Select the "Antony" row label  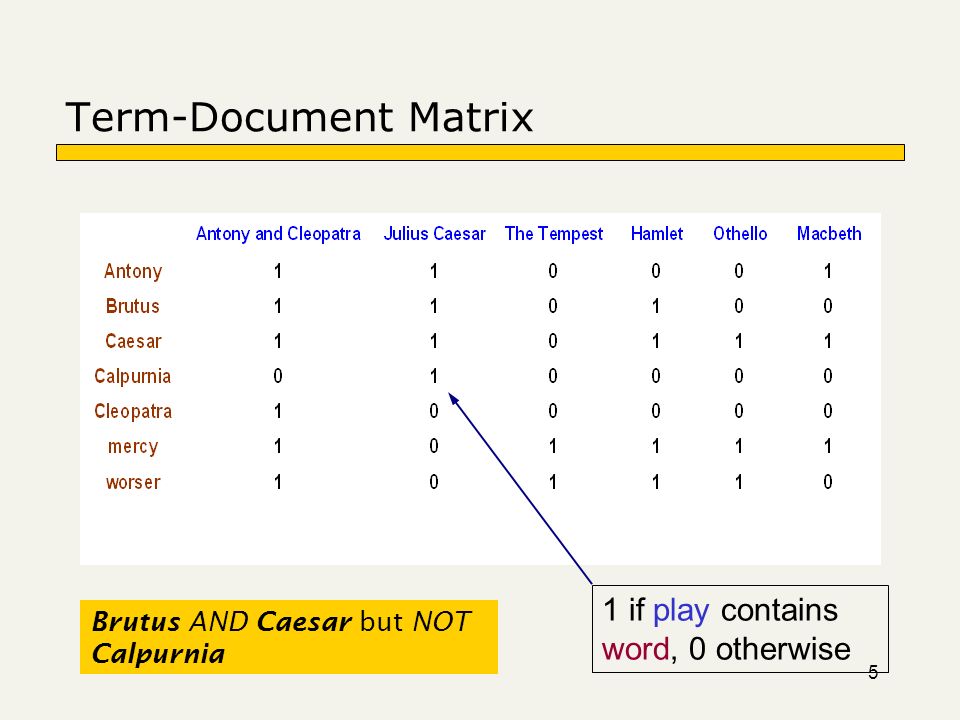[133, 271]
